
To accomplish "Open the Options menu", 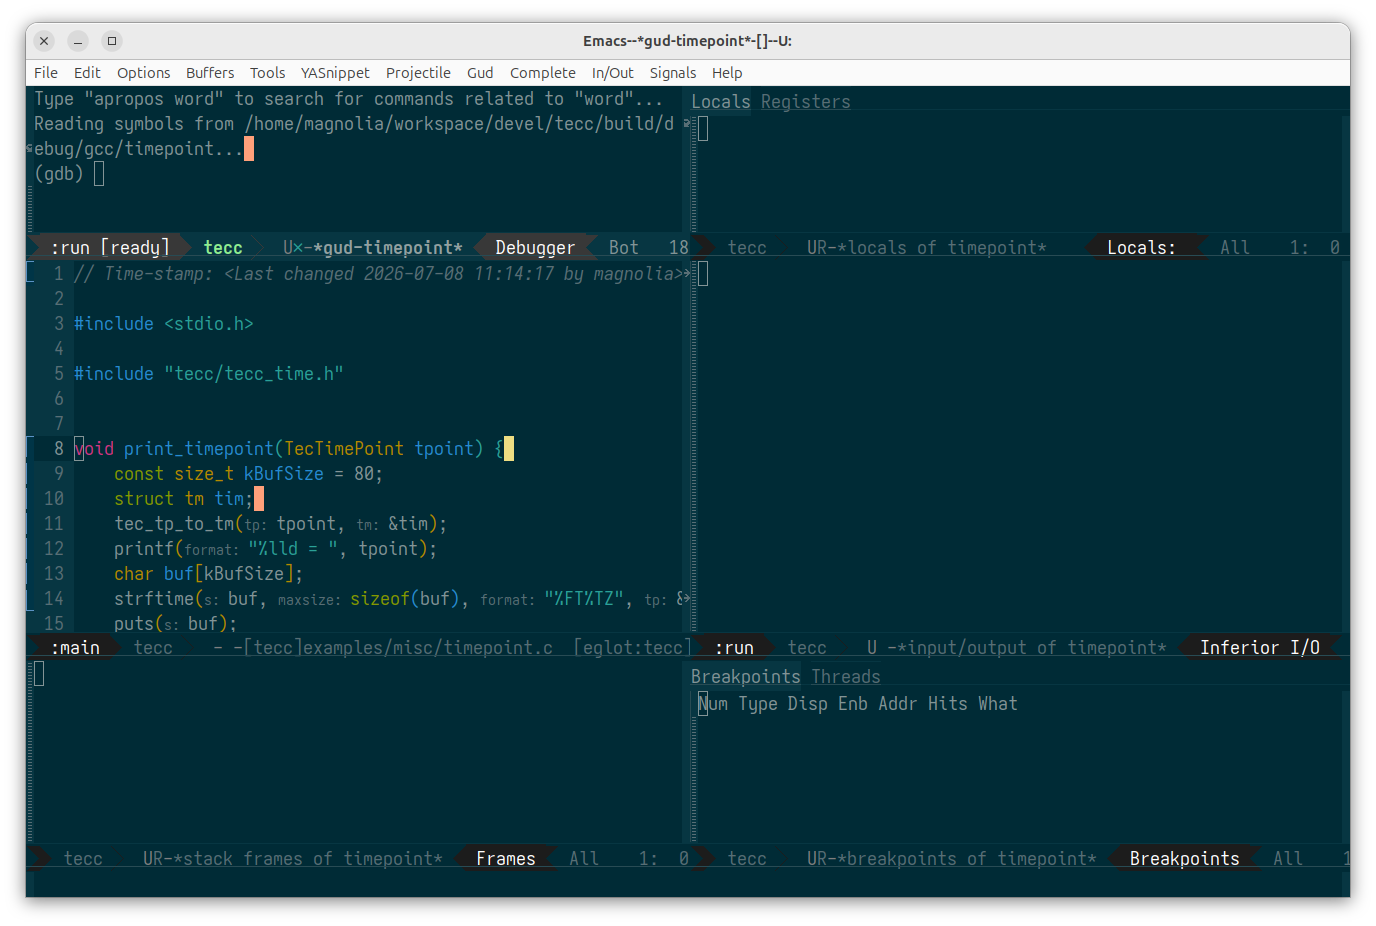I will point(143,73).
